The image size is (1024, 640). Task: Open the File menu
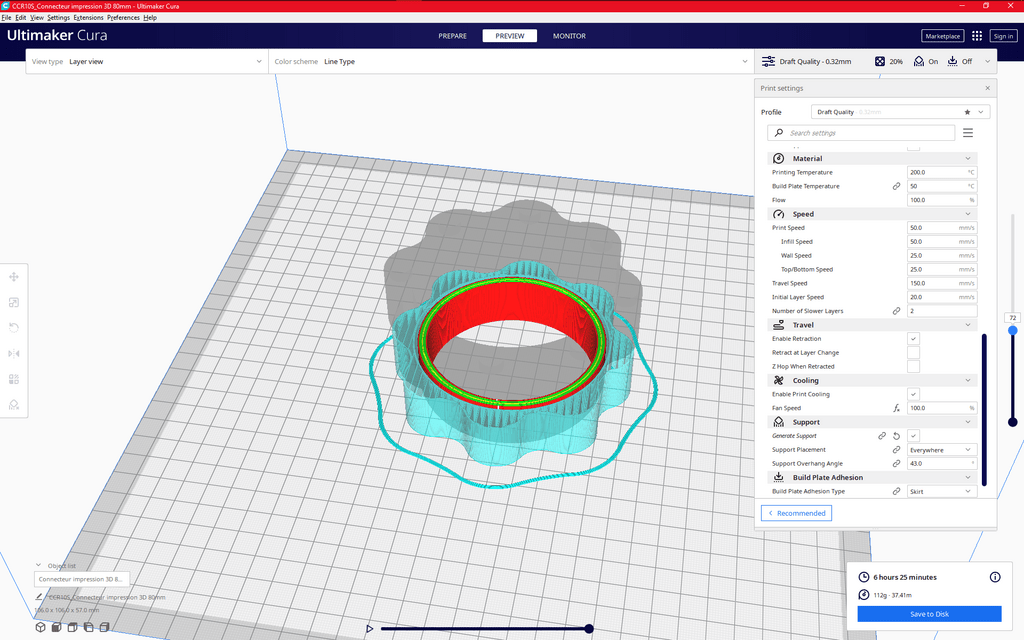pos(7,18)
